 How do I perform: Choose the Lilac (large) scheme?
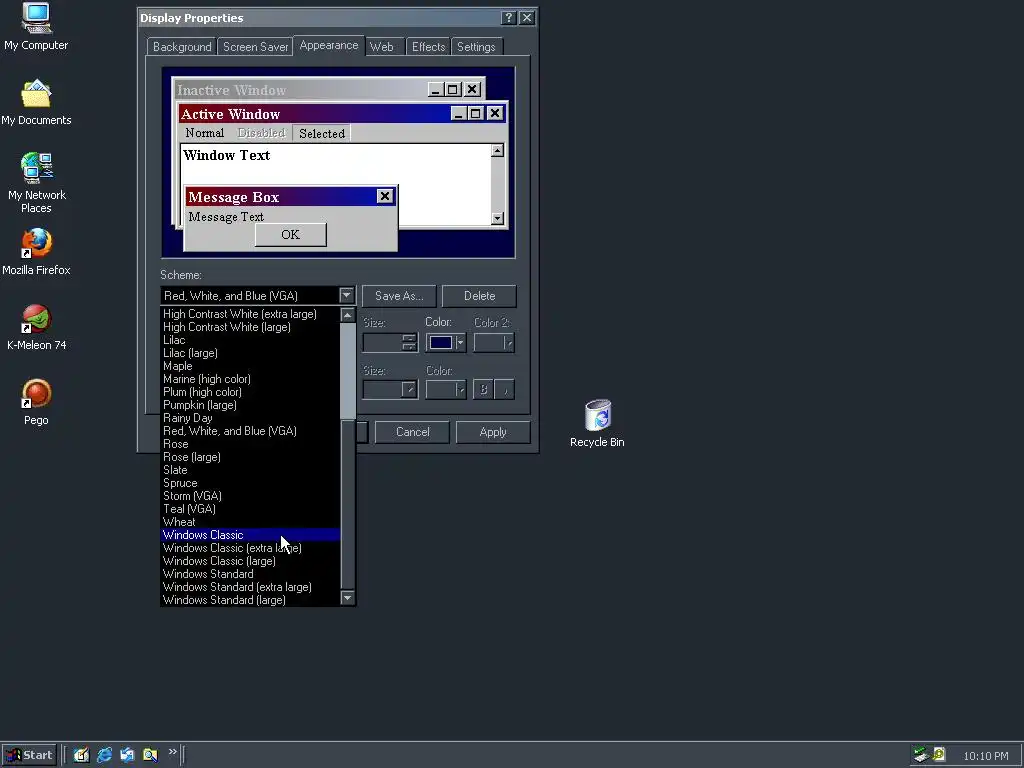click(250, 353)
